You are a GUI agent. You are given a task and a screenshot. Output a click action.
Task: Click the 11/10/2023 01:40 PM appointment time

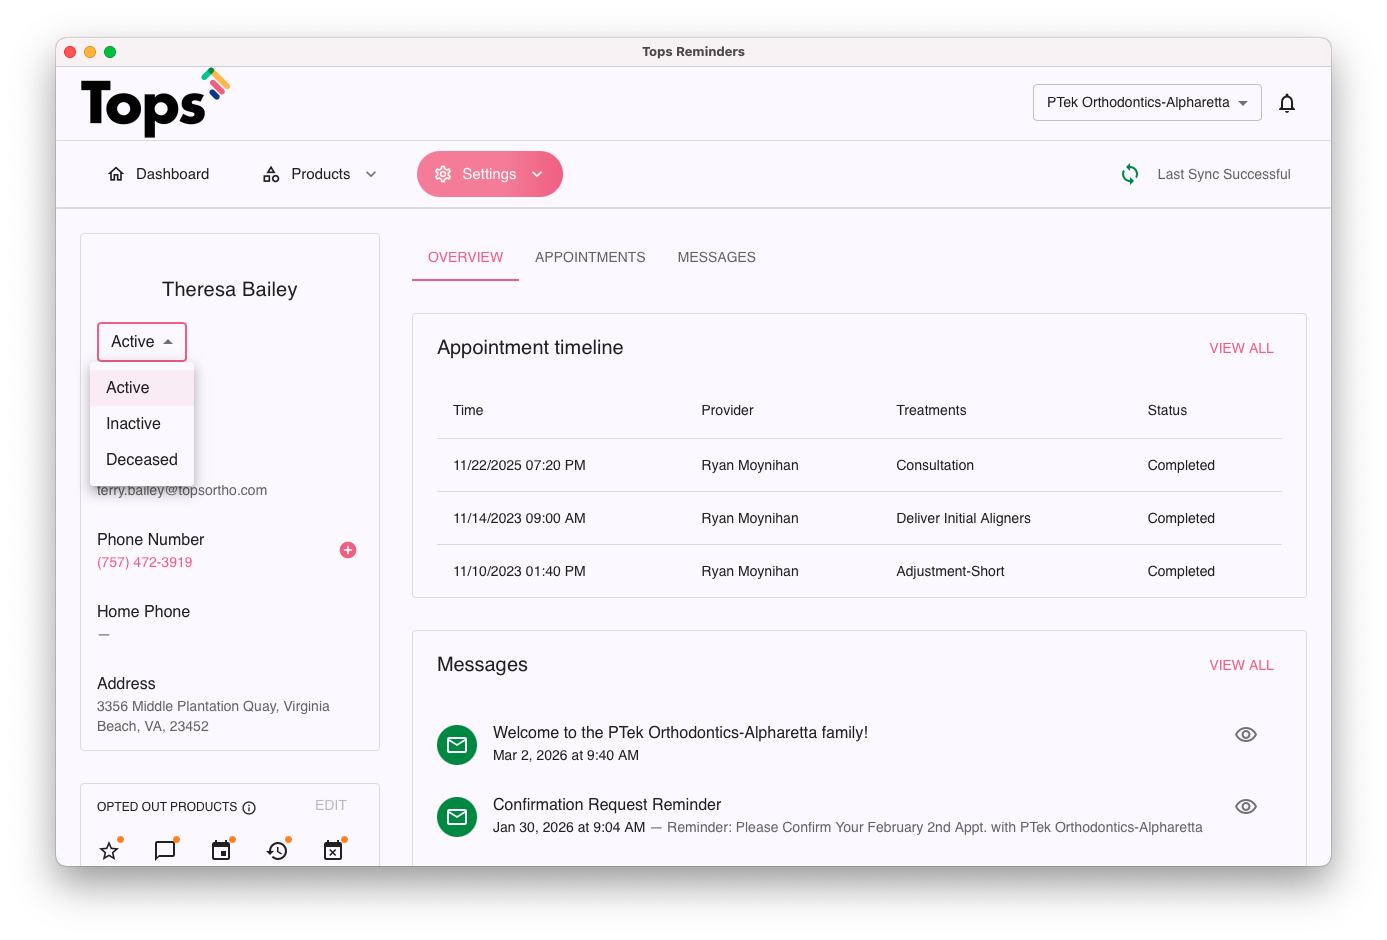coord(519,571)
